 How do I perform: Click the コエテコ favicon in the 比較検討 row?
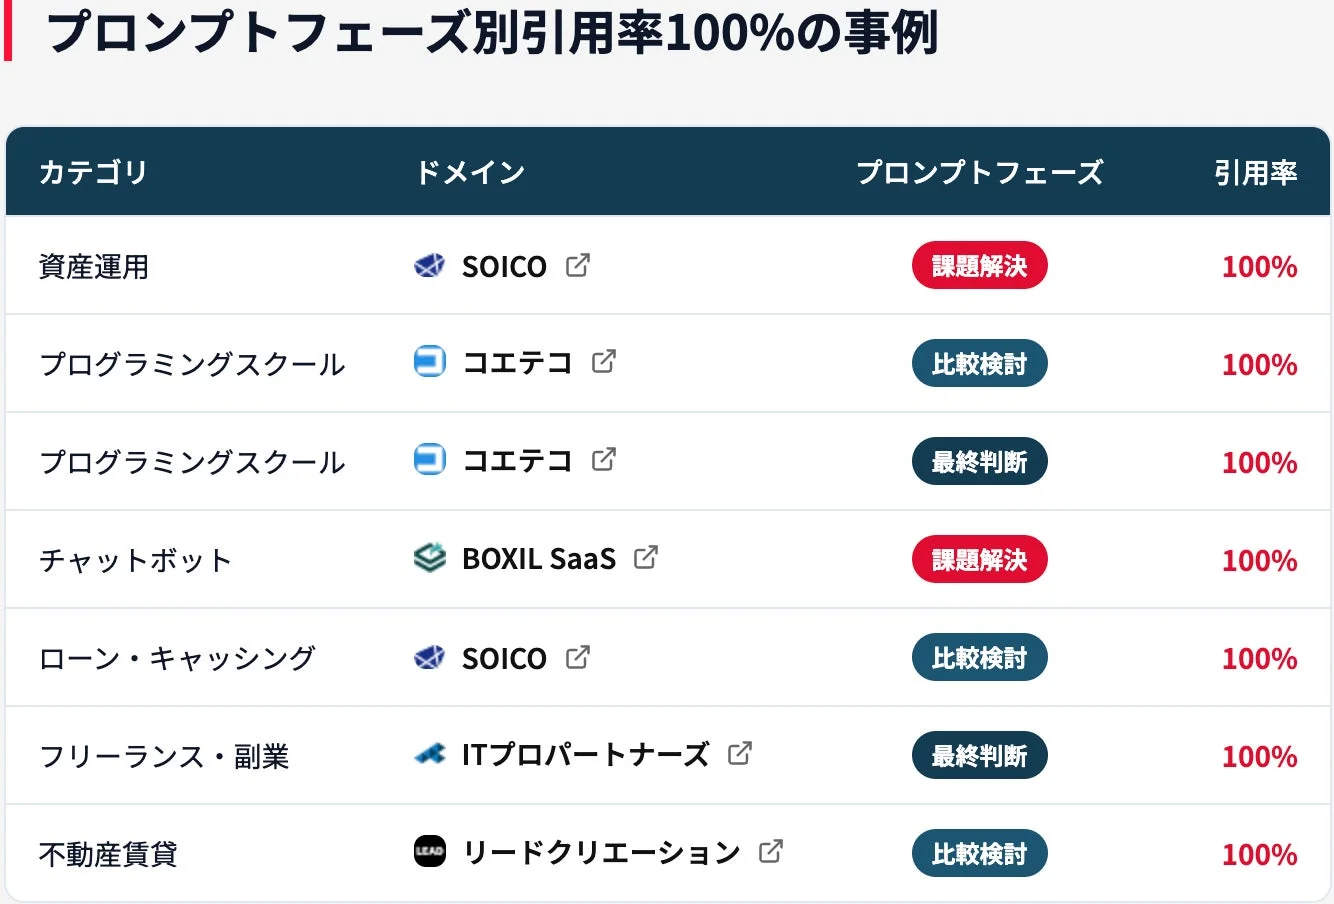(429, 363)
